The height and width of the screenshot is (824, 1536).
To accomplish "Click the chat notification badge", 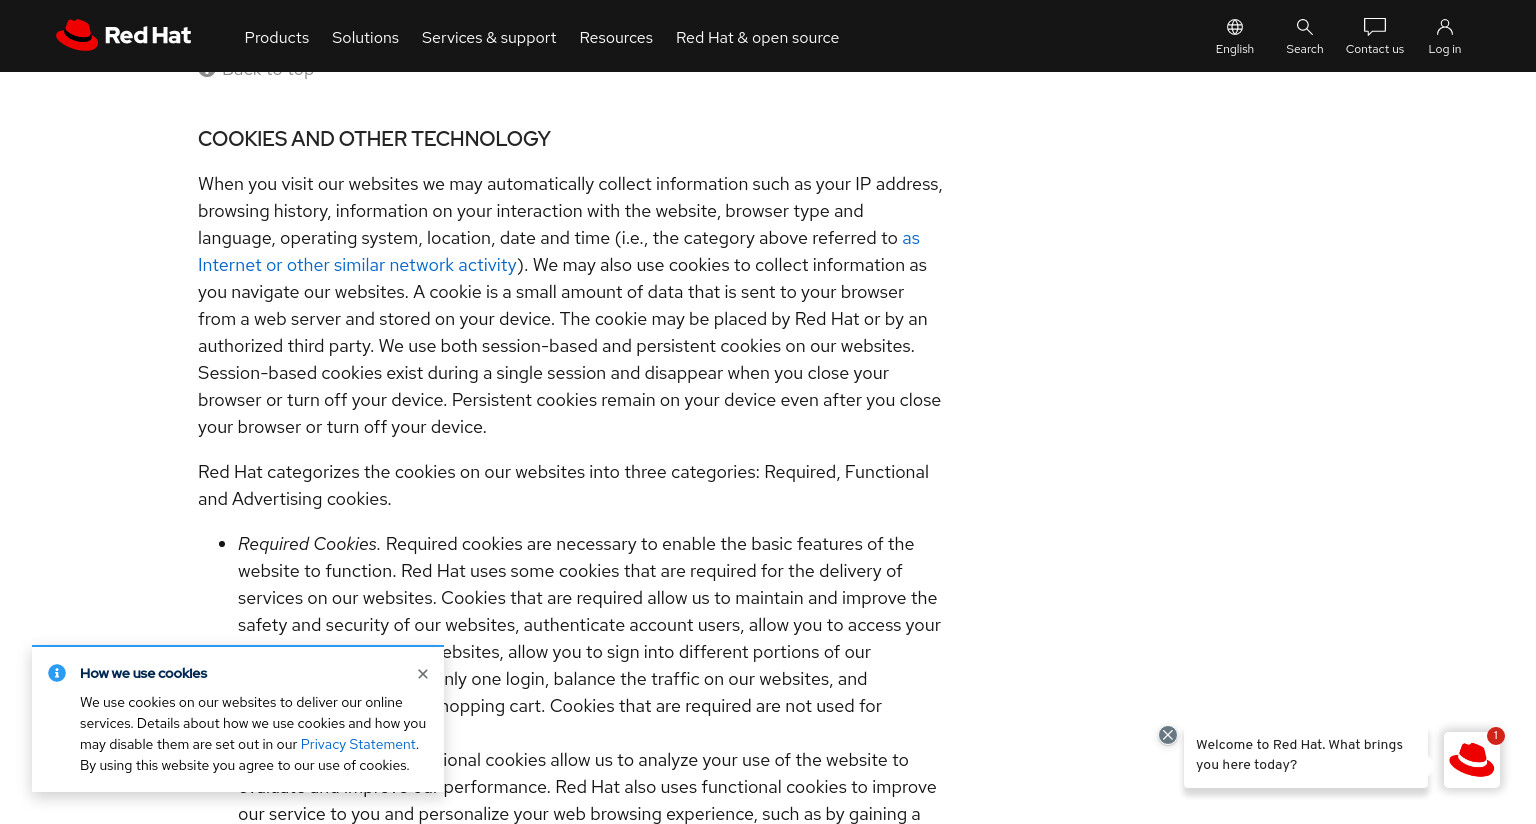I will tap(1496, 736).
